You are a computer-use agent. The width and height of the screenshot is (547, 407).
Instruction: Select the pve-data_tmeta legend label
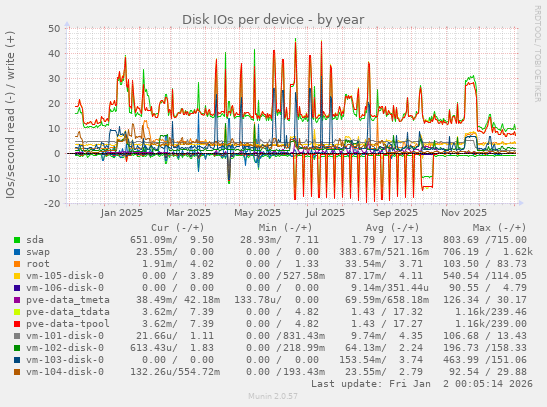[x=68, y=300]
